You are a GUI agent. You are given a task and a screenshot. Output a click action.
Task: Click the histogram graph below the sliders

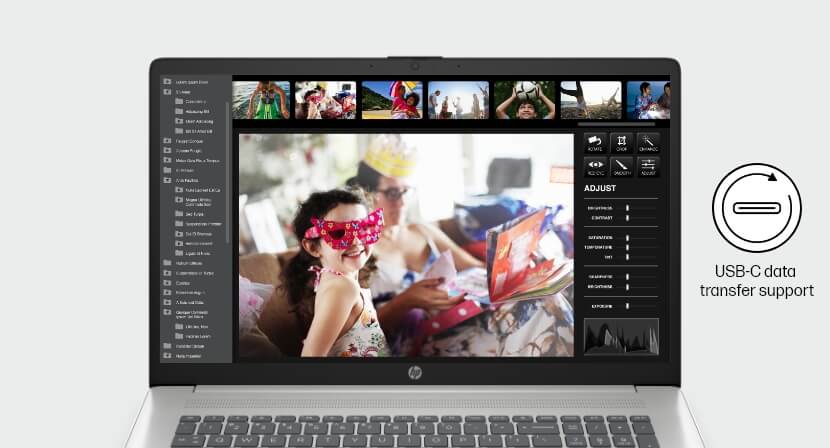coord(621,336)
